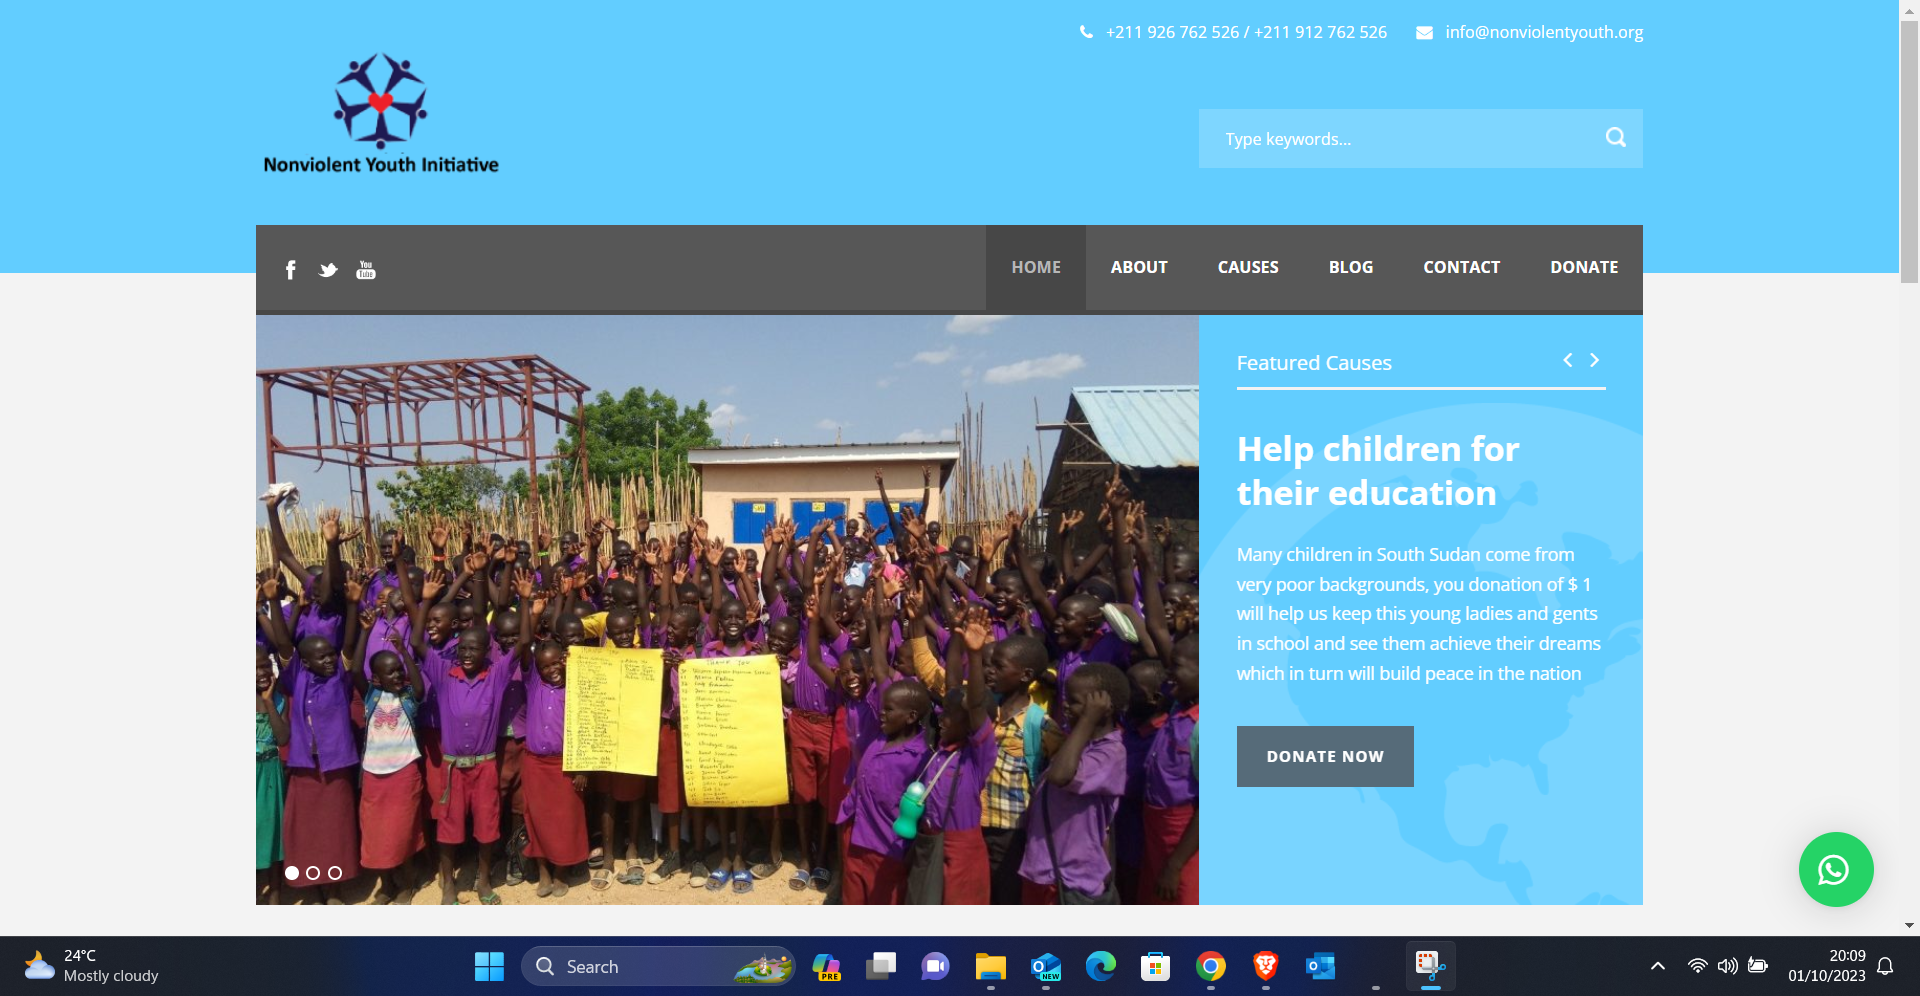
Task: Open the CAUSES menu item
Action: coord(1248,268)
